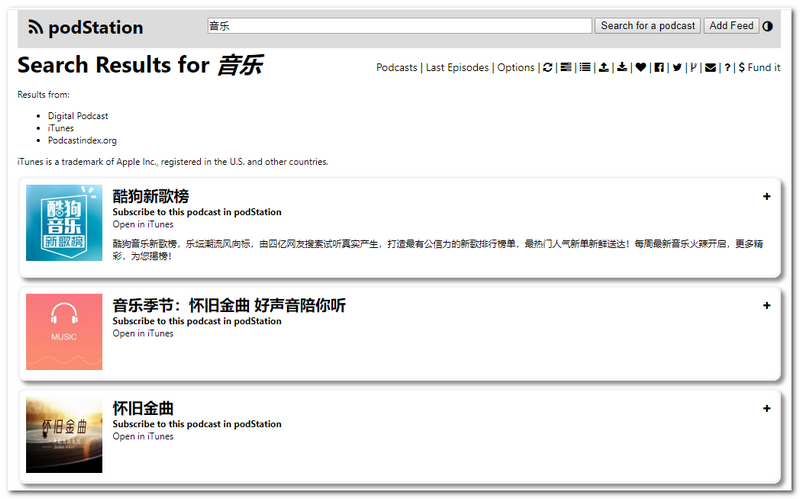800x499 pixels.
Task: Click the upload/export icon in toolbar
Action: [603, 68]
